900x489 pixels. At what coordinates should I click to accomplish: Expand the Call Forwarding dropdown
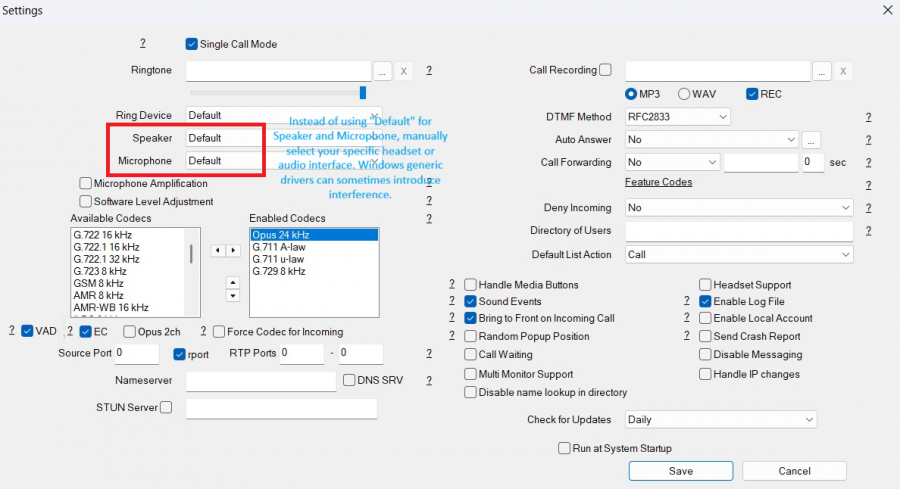672,162
